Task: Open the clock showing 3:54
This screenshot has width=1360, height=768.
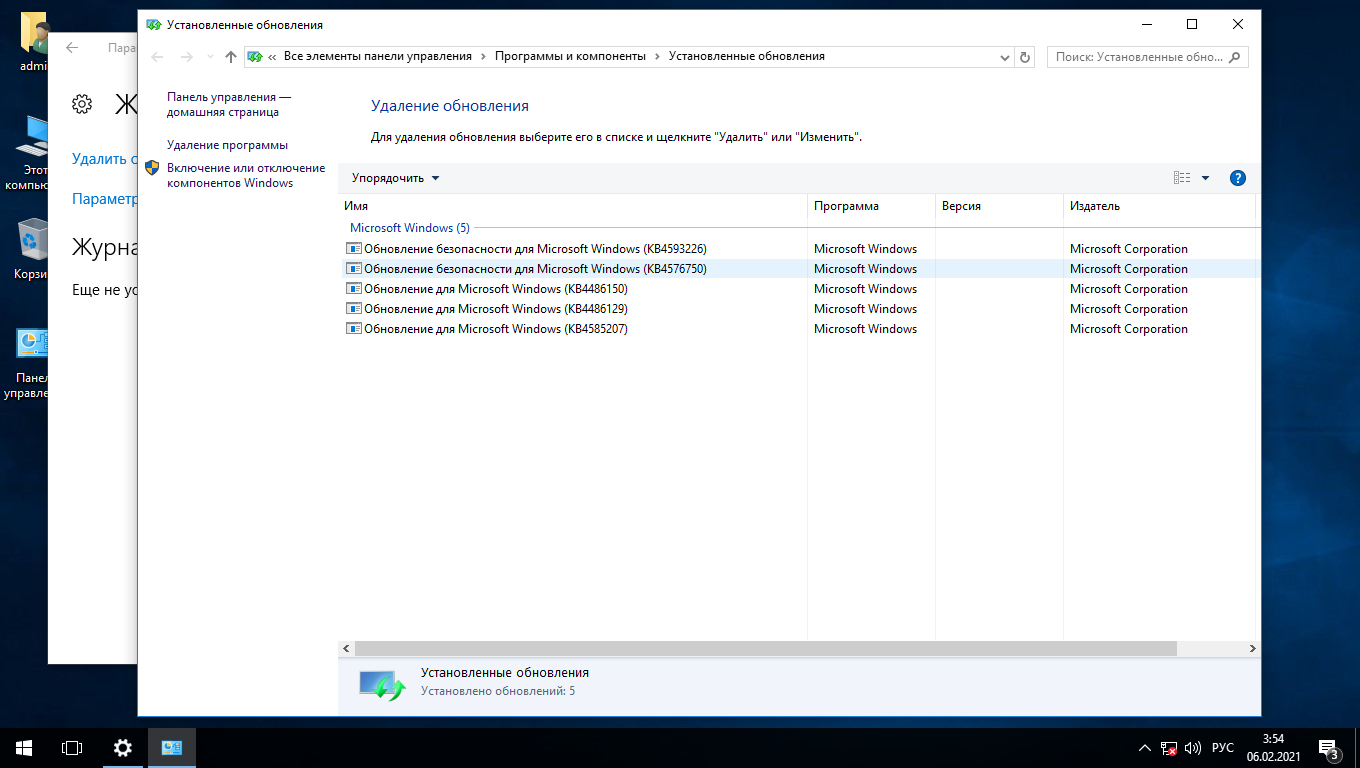Action: tap(1272, 748)
